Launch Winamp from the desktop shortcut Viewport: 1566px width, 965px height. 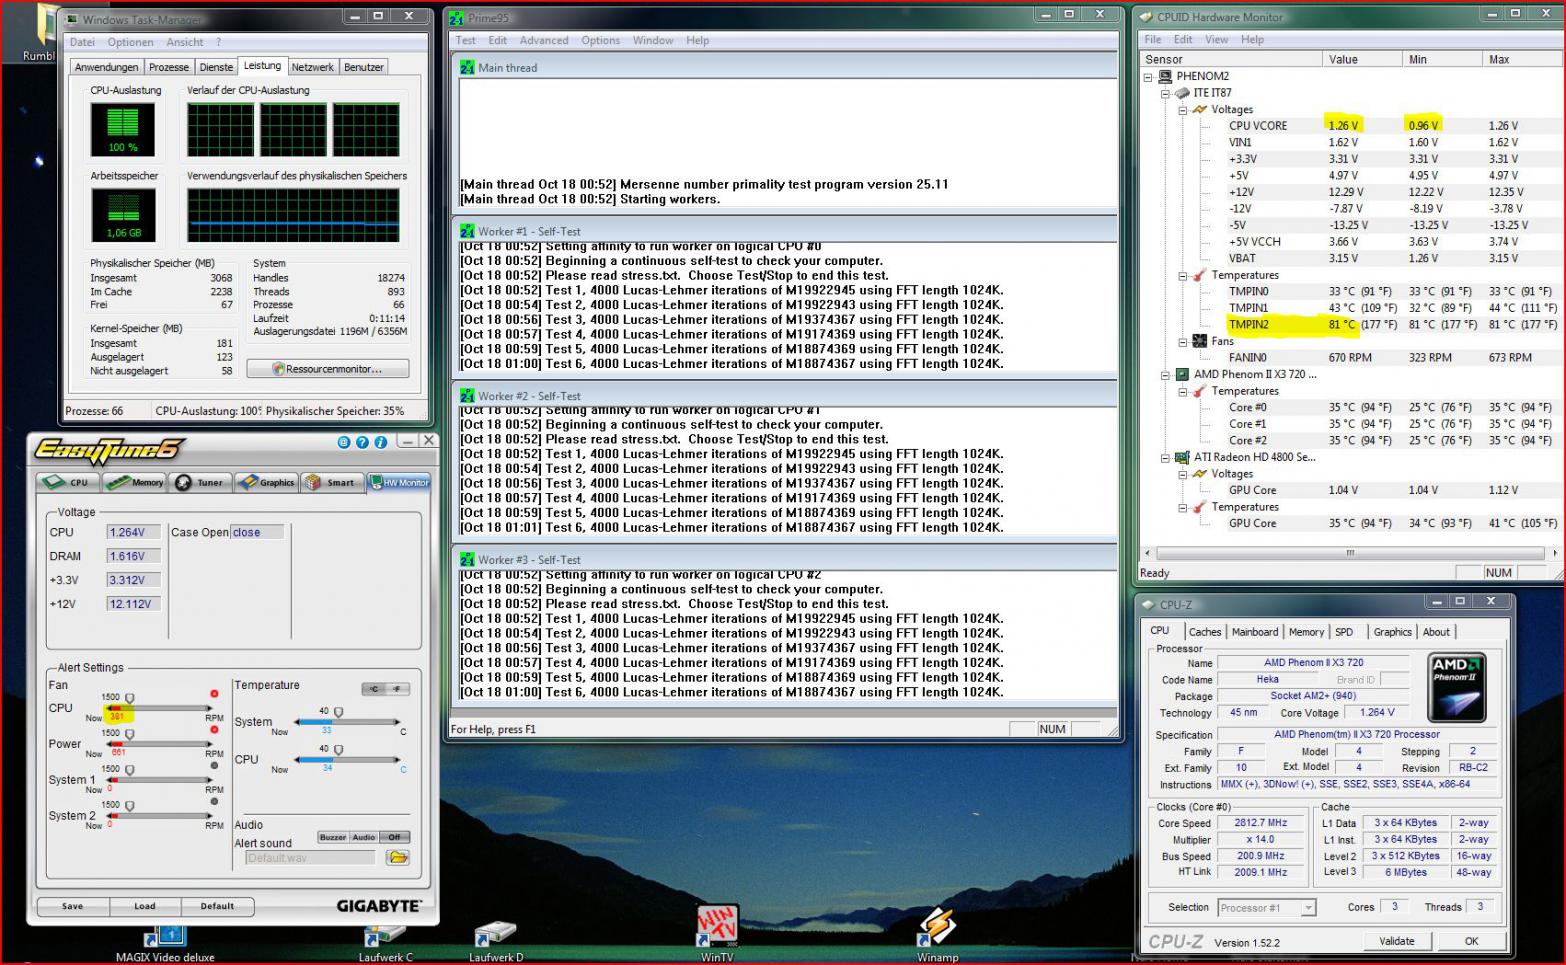(937, 927)
